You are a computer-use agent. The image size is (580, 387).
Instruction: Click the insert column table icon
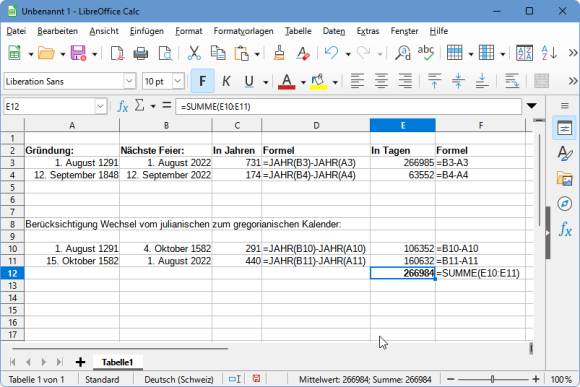tap(486, 53)
